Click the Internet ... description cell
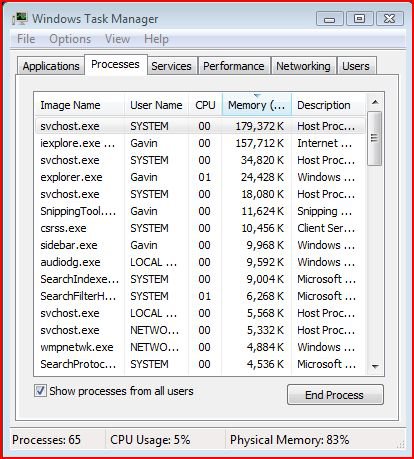Viewport: 414px width, 459px height. click(x=325, y=143)
